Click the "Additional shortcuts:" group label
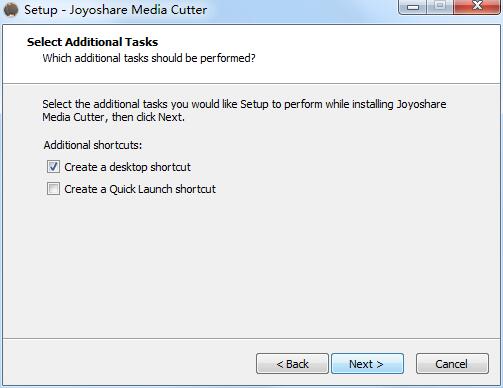Viewport: 503px width, 388px height. click(x=93, y=145)
